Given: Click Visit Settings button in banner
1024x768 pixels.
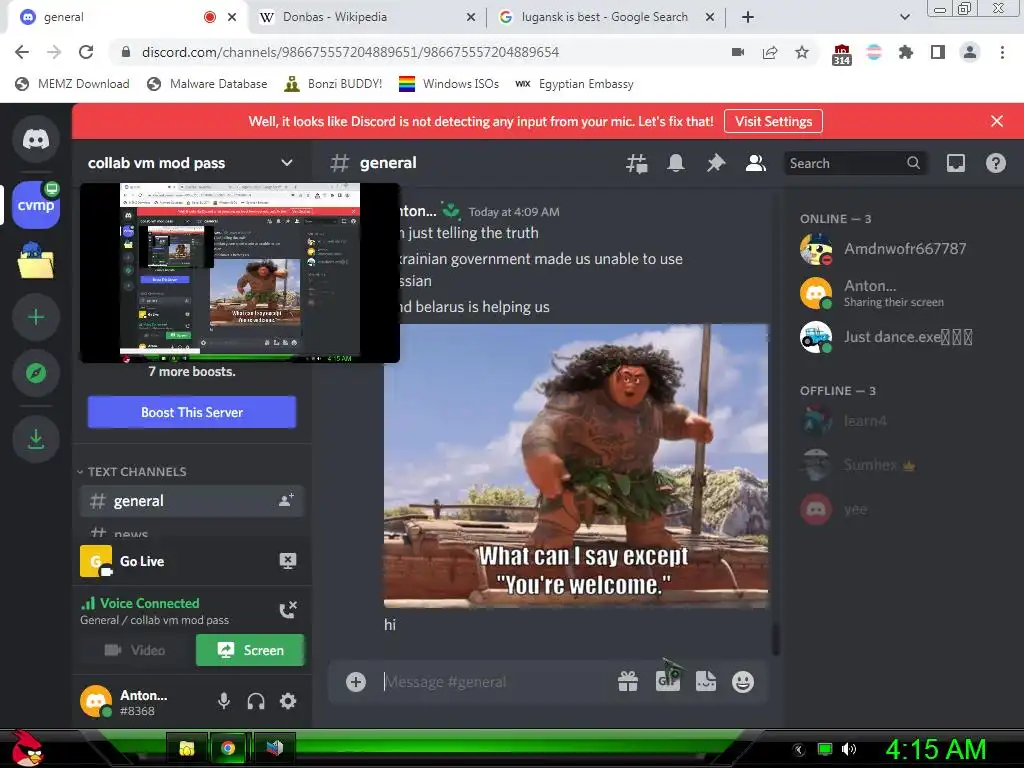Looking at the screenshot, I should click(x=773, y=121).
